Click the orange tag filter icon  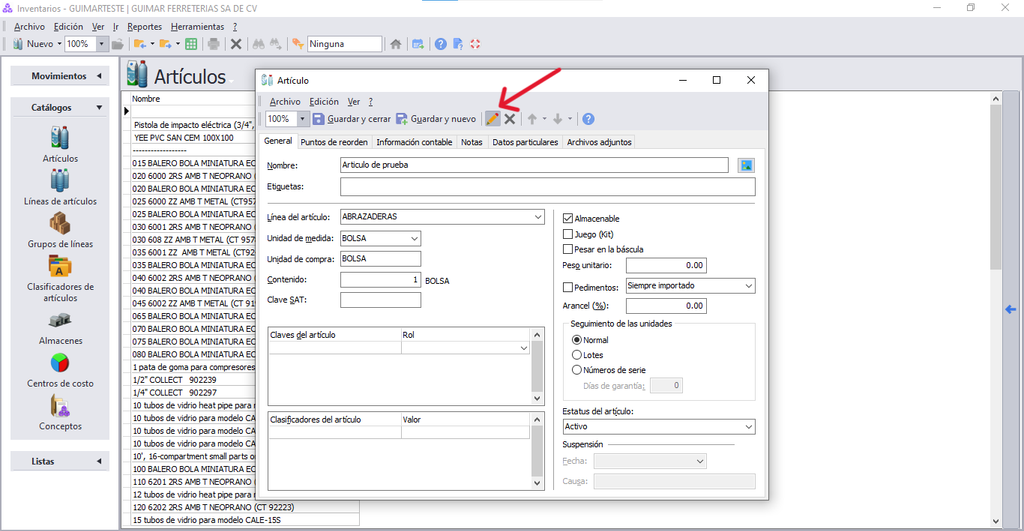pyautogui.click(x=298, y=44)
